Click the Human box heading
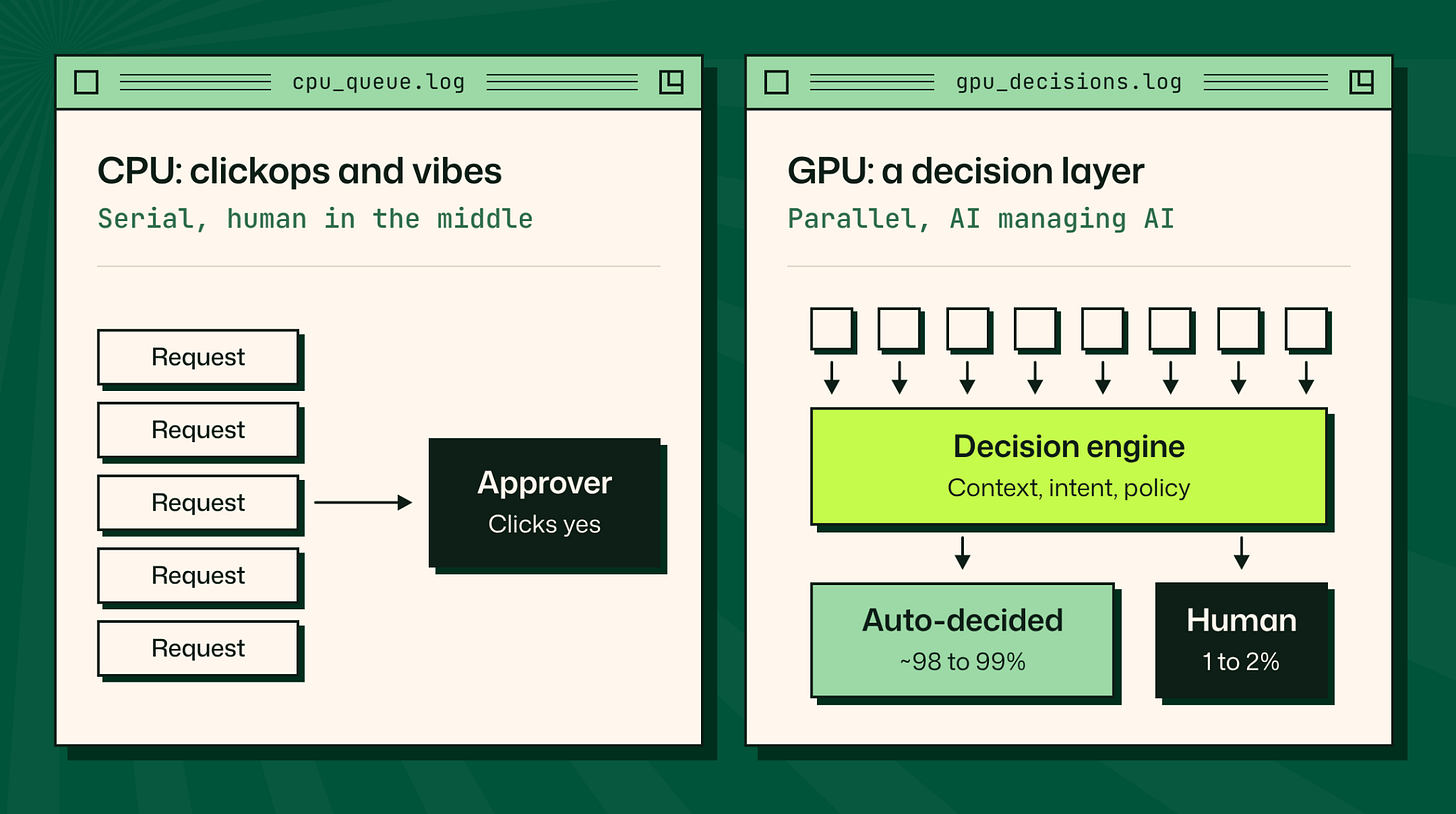The width and height of the screenshot is (1456, 814). (1242, 620)
